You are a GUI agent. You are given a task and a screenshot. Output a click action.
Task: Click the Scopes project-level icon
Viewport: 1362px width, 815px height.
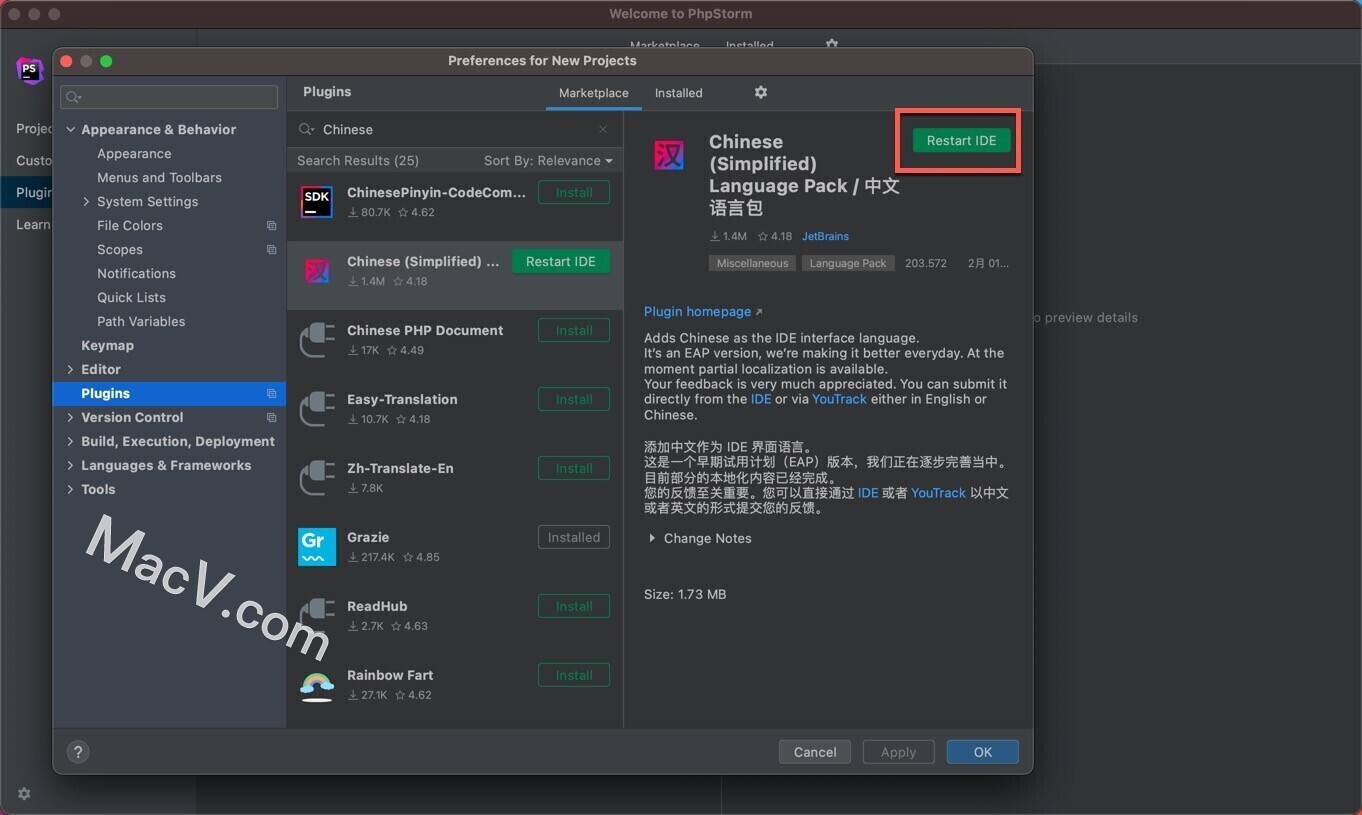(x=271, y=250)
